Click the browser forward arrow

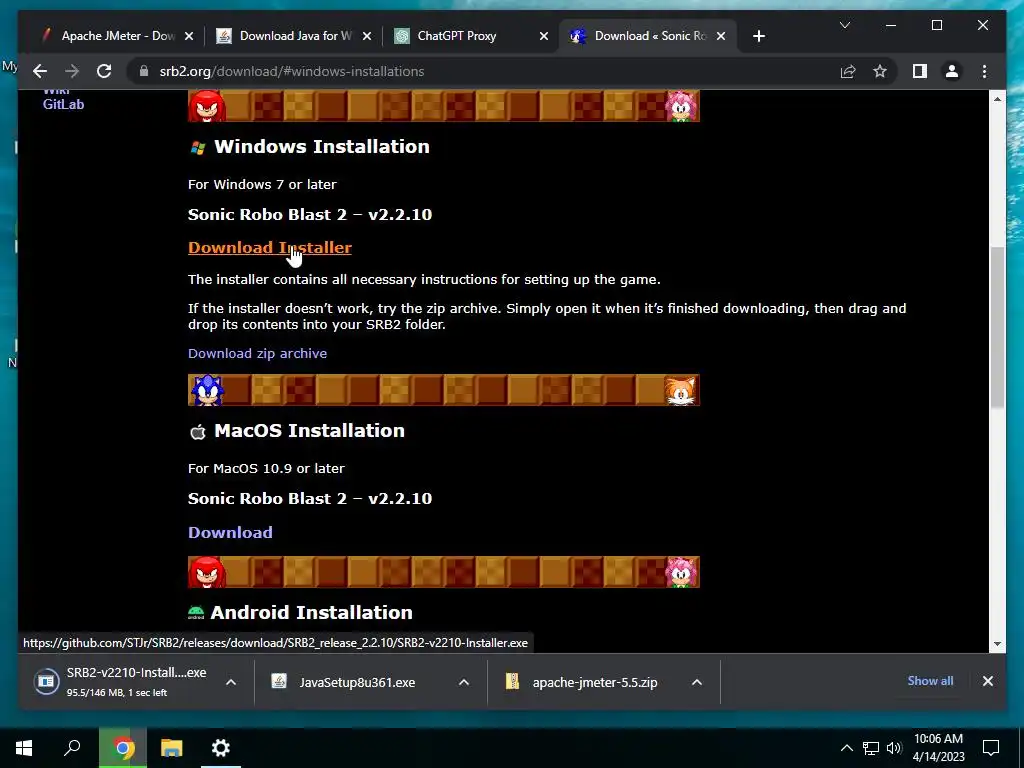click(72, 71)
